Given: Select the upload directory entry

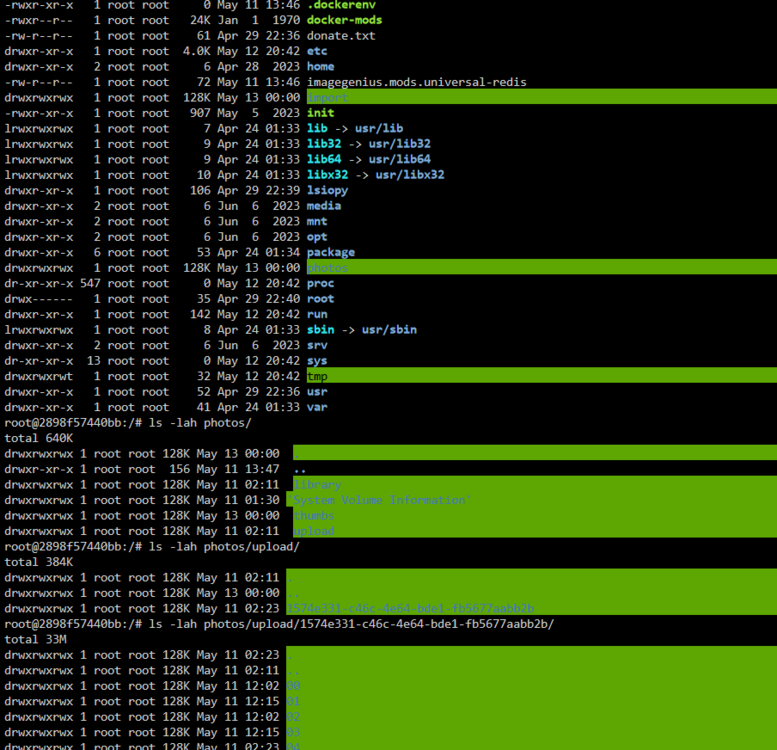Looking at the screenshot, I should point(313,531).
